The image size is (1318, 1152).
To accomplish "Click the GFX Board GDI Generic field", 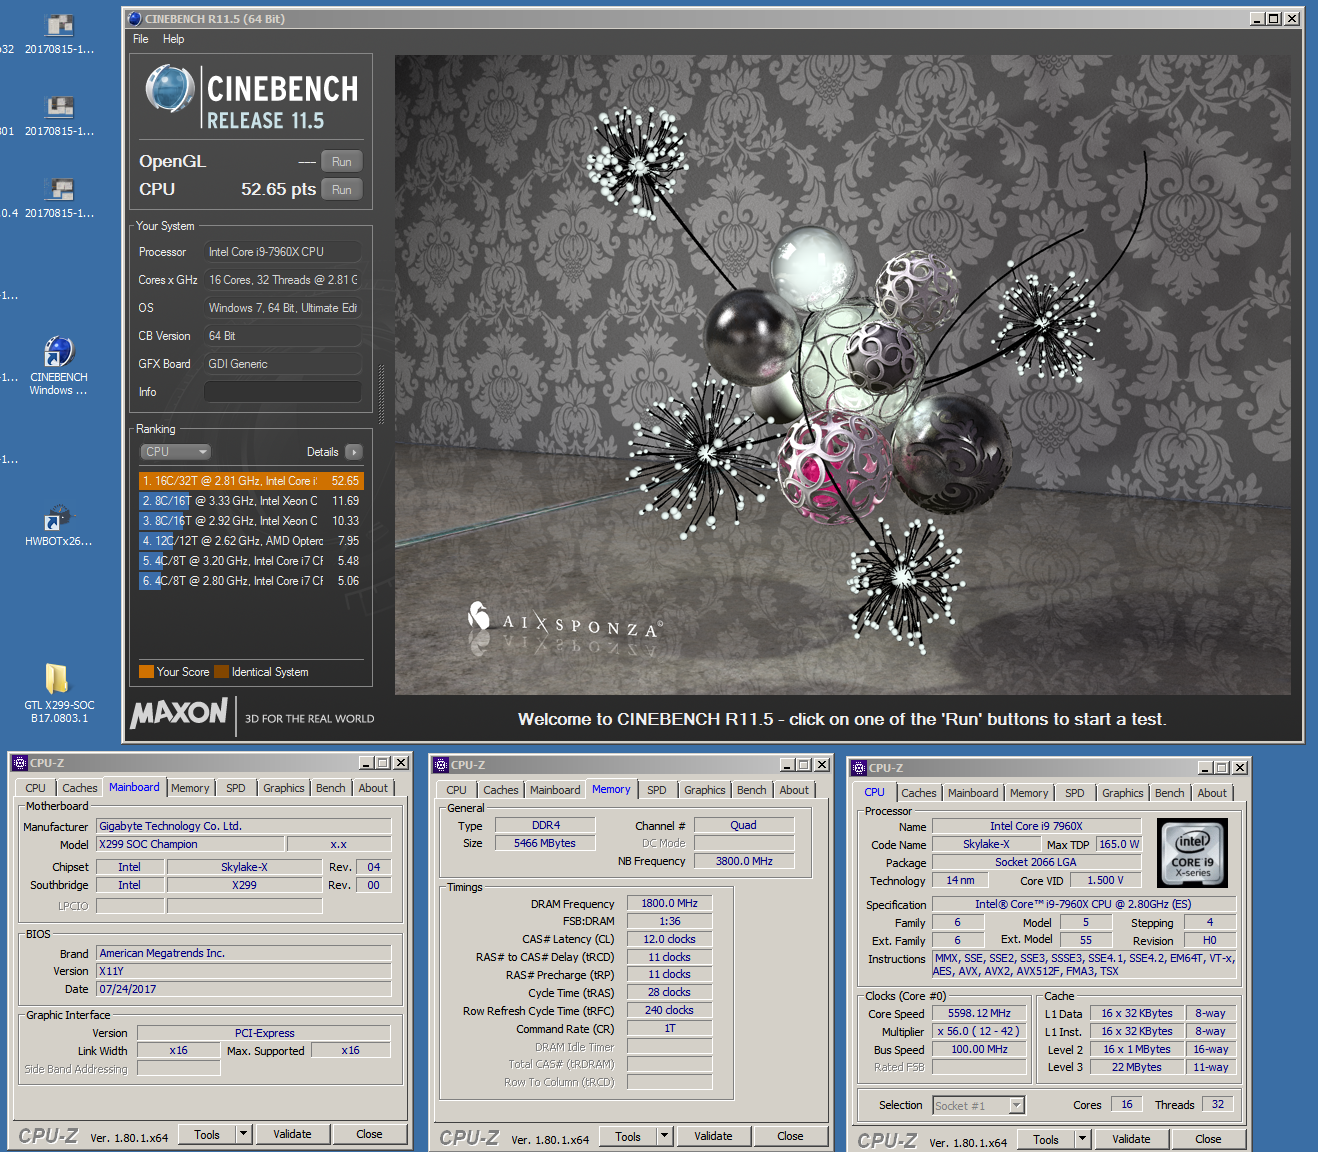I will (283, 364).
